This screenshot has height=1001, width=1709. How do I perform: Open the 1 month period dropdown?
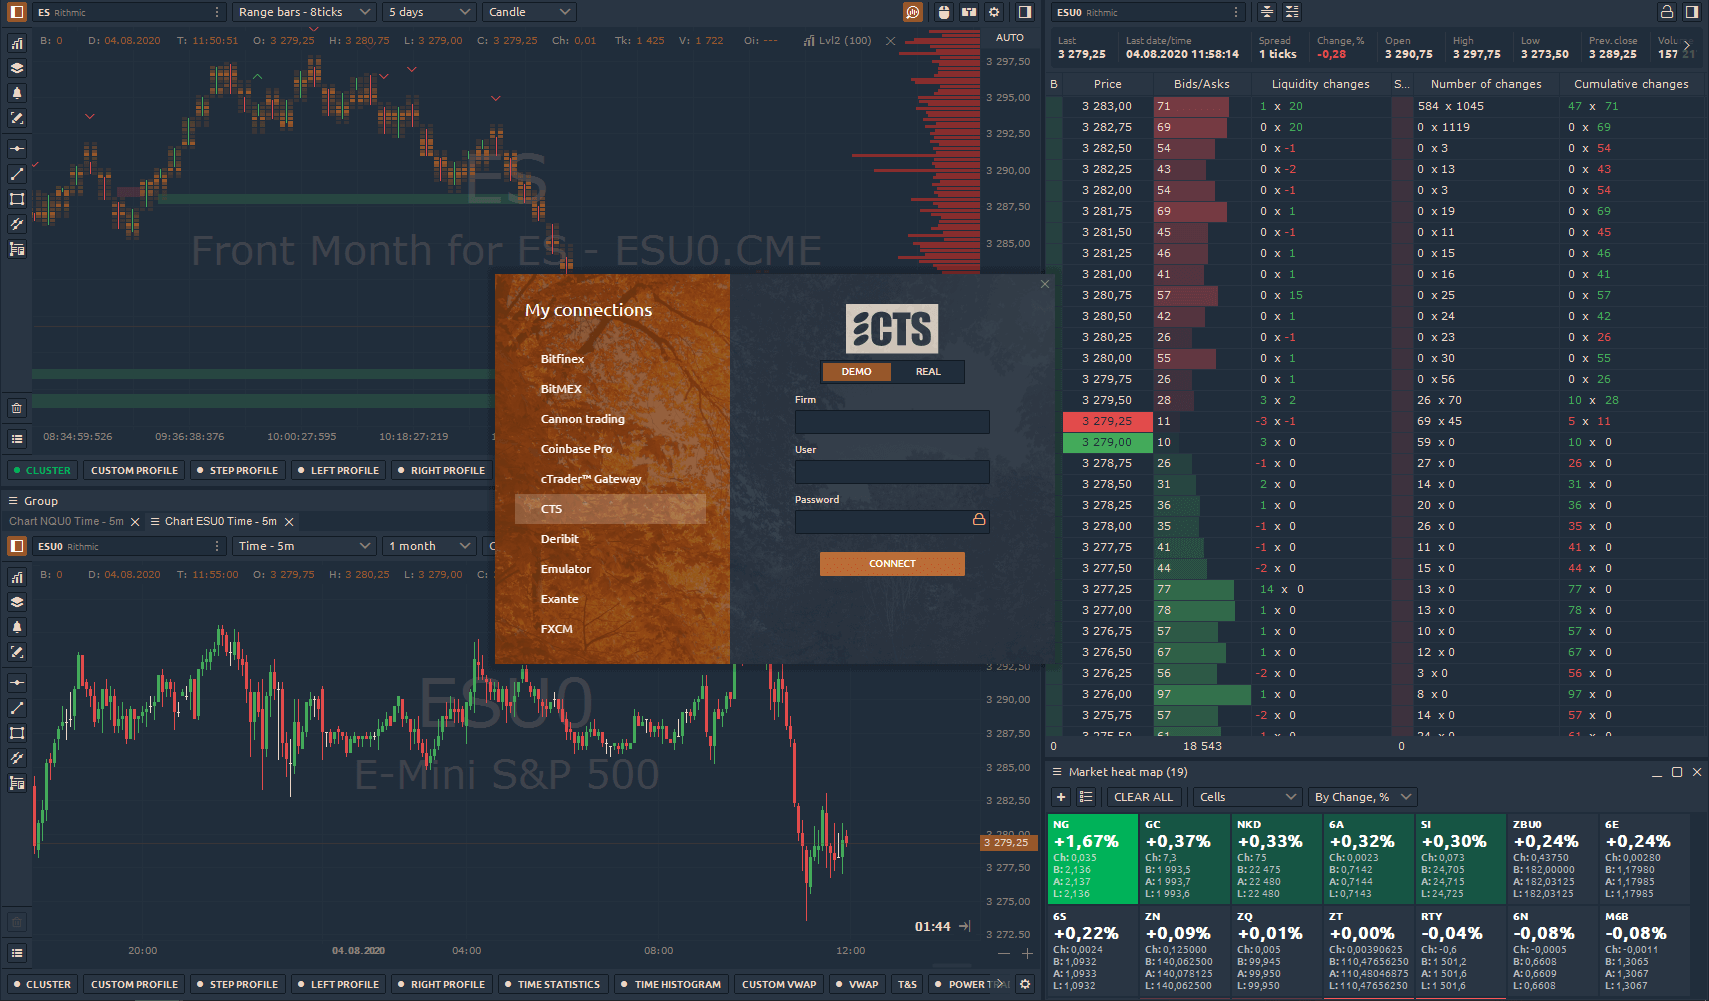pyautogui.click(x=429, y=546)
